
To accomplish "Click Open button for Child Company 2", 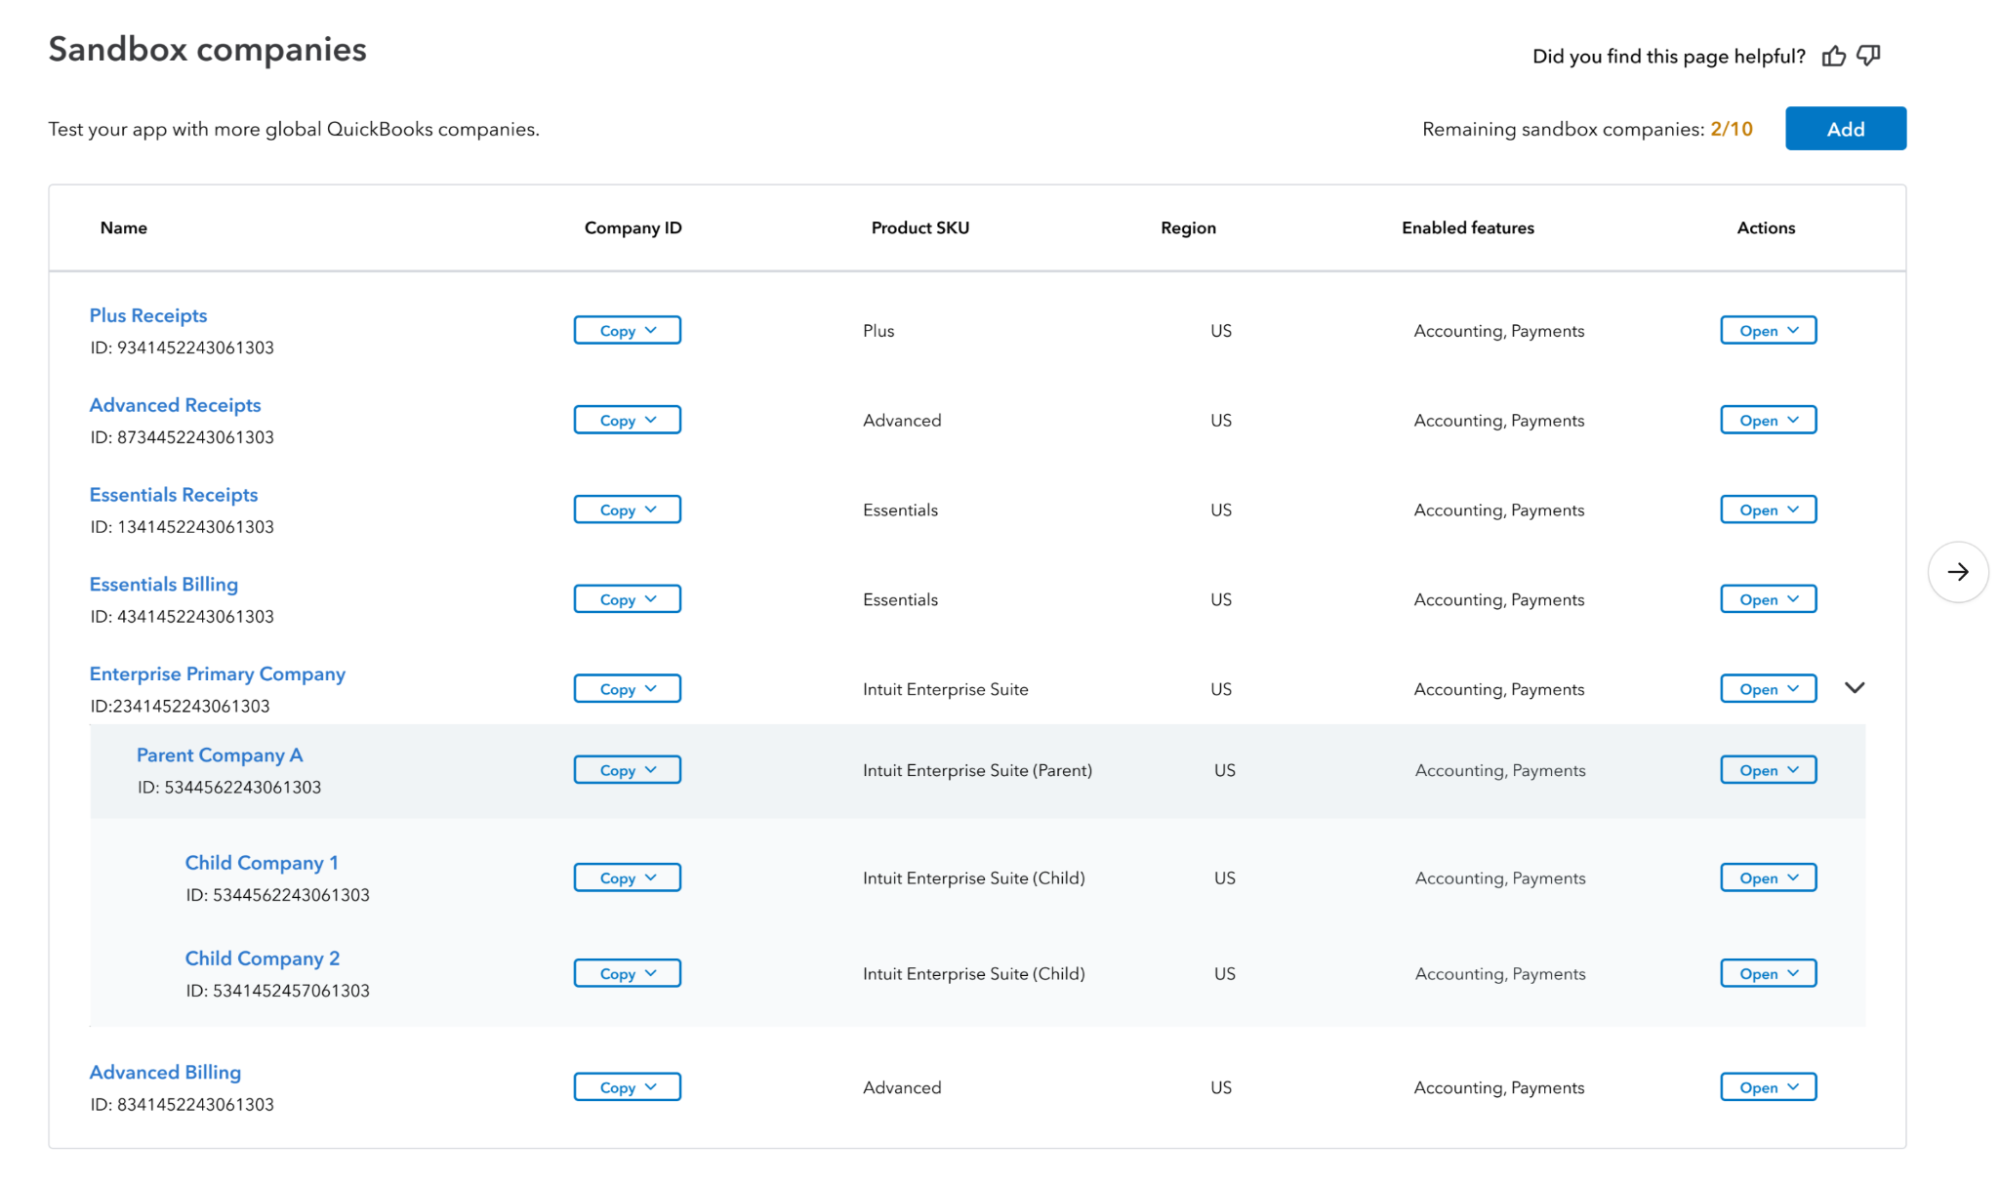I will click(x=1768, y=973).
